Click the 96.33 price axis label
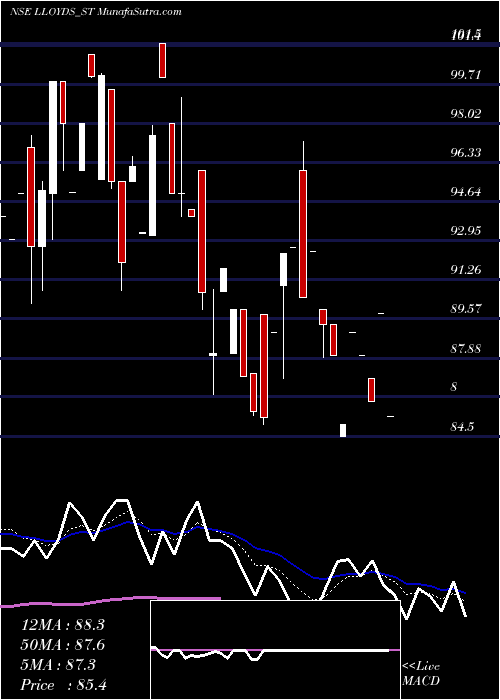 pyautogui.click(x=466, y=153)
